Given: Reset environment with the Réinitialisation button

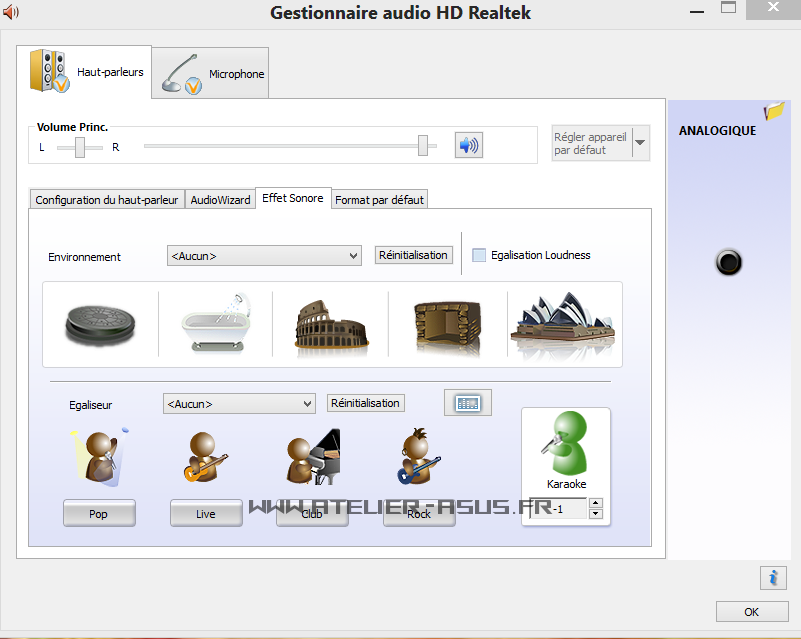Looking at the screenshot, I should click(x=413, y=254).
